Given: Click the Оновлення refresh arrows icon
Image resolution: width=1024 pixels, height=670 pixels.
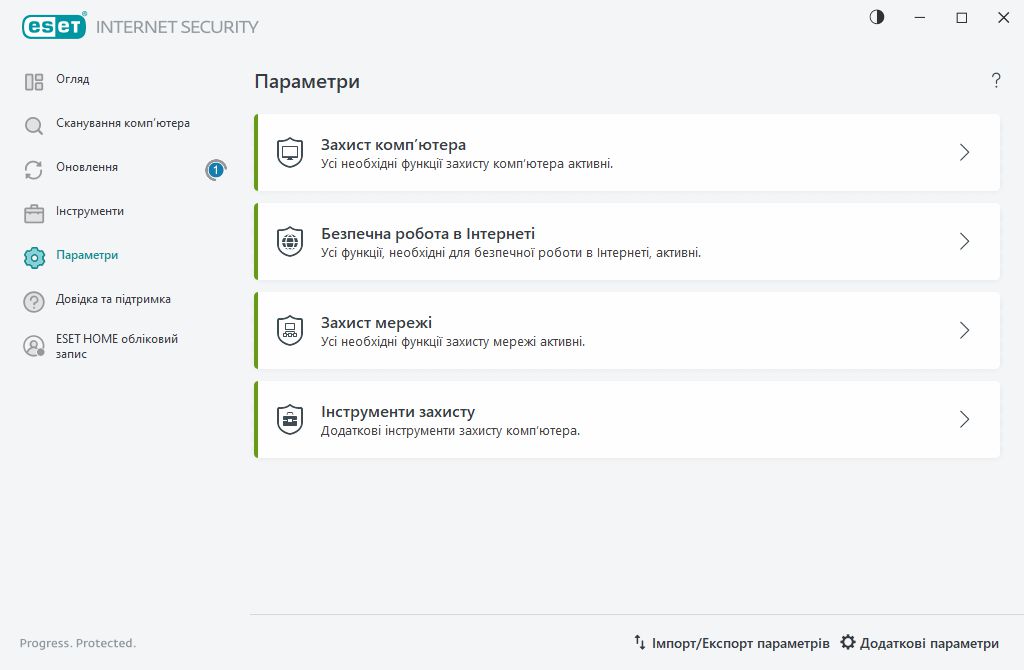Looking at the screenshot, I should pyautogui.click(x=34, y=170).
